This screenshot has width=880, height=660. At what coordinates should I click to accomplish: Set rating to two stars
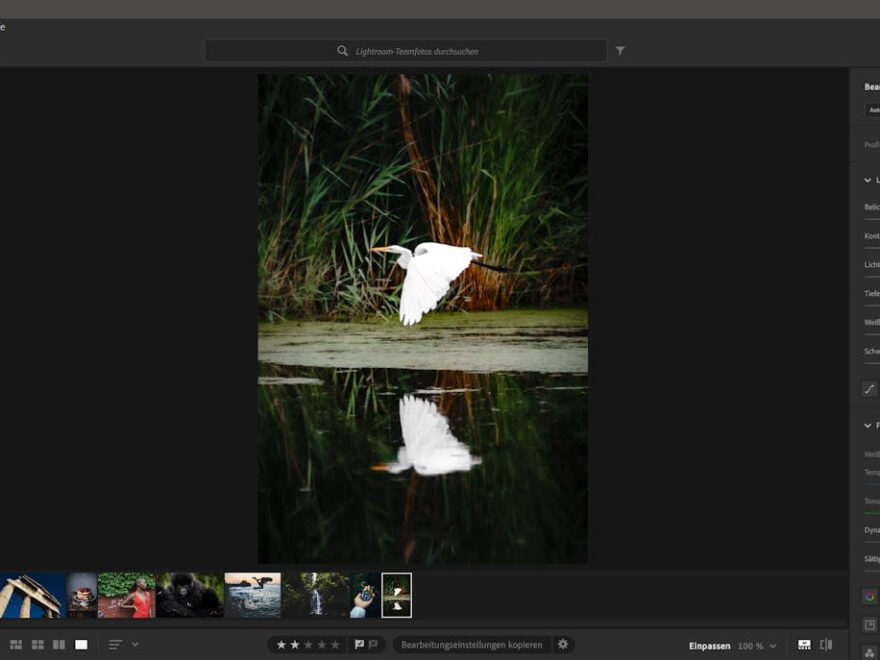(295, 645)
